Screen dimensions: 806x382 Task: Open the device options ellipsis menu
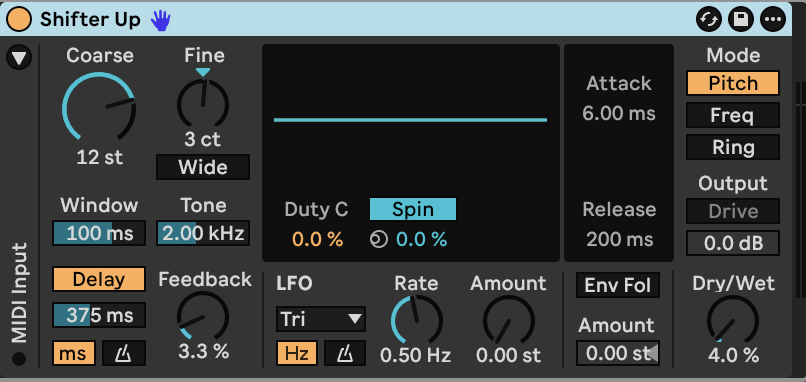[773, 20]
